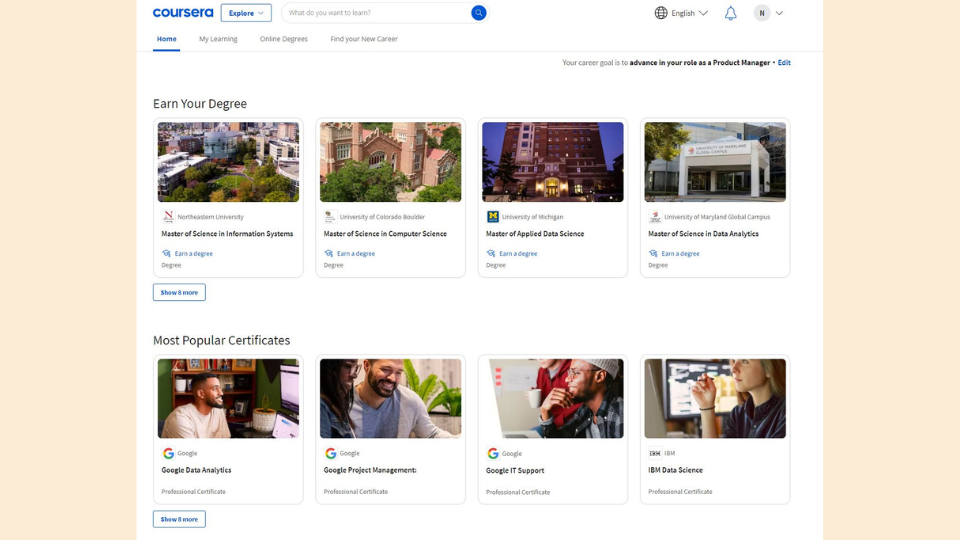960x540 pixels.
Task: Open the My Learning tab
Action: point(218,39)
